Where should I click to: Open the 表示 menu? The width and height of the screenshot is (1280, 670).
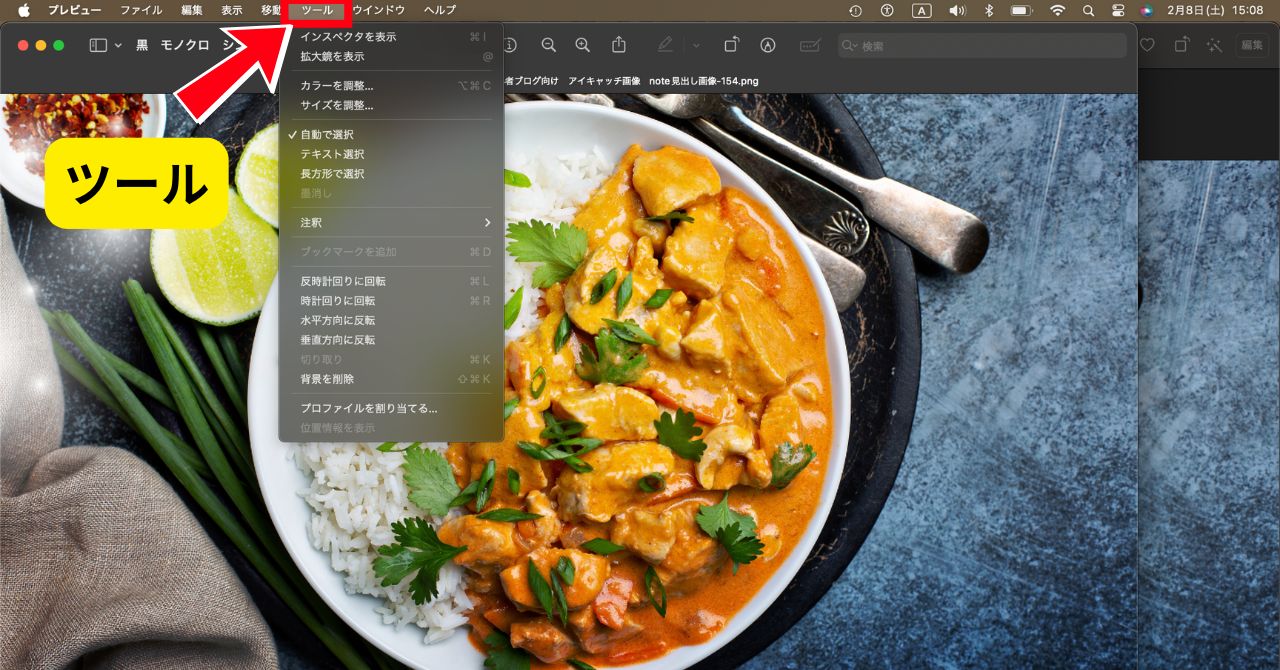[231, 10]
